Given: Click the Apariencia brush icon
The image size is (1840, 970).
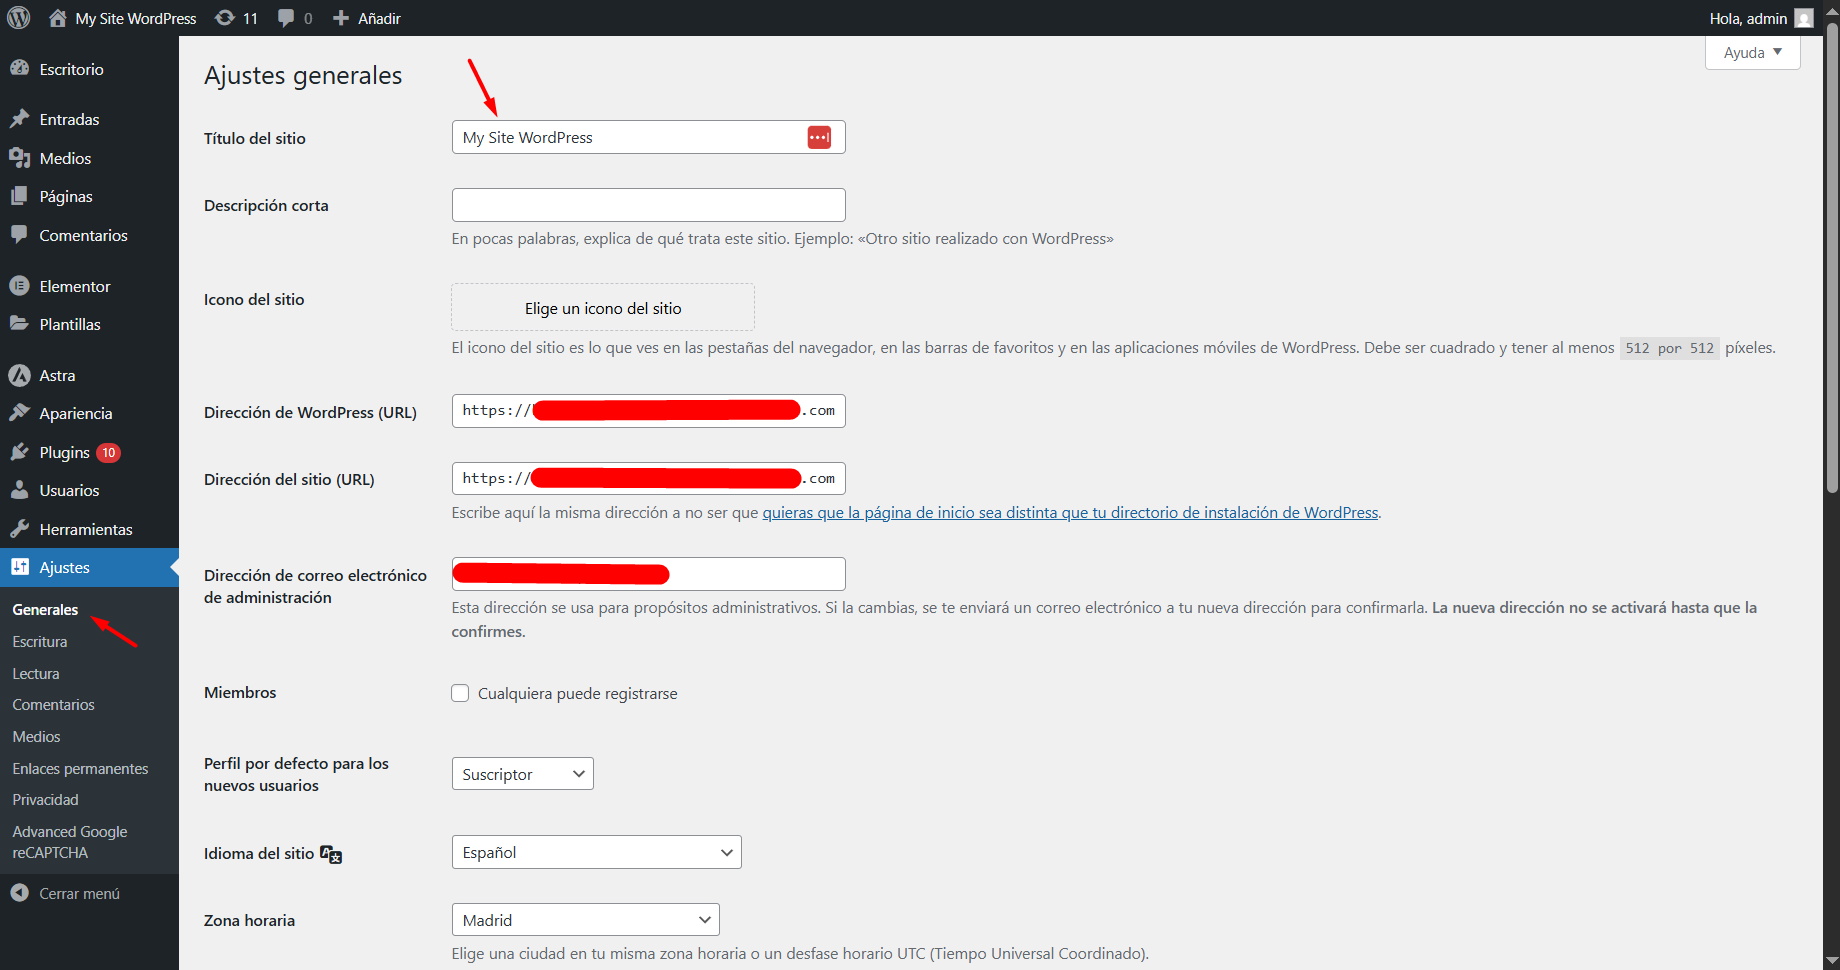Looking at the screenshot, I should click(19, 413).
